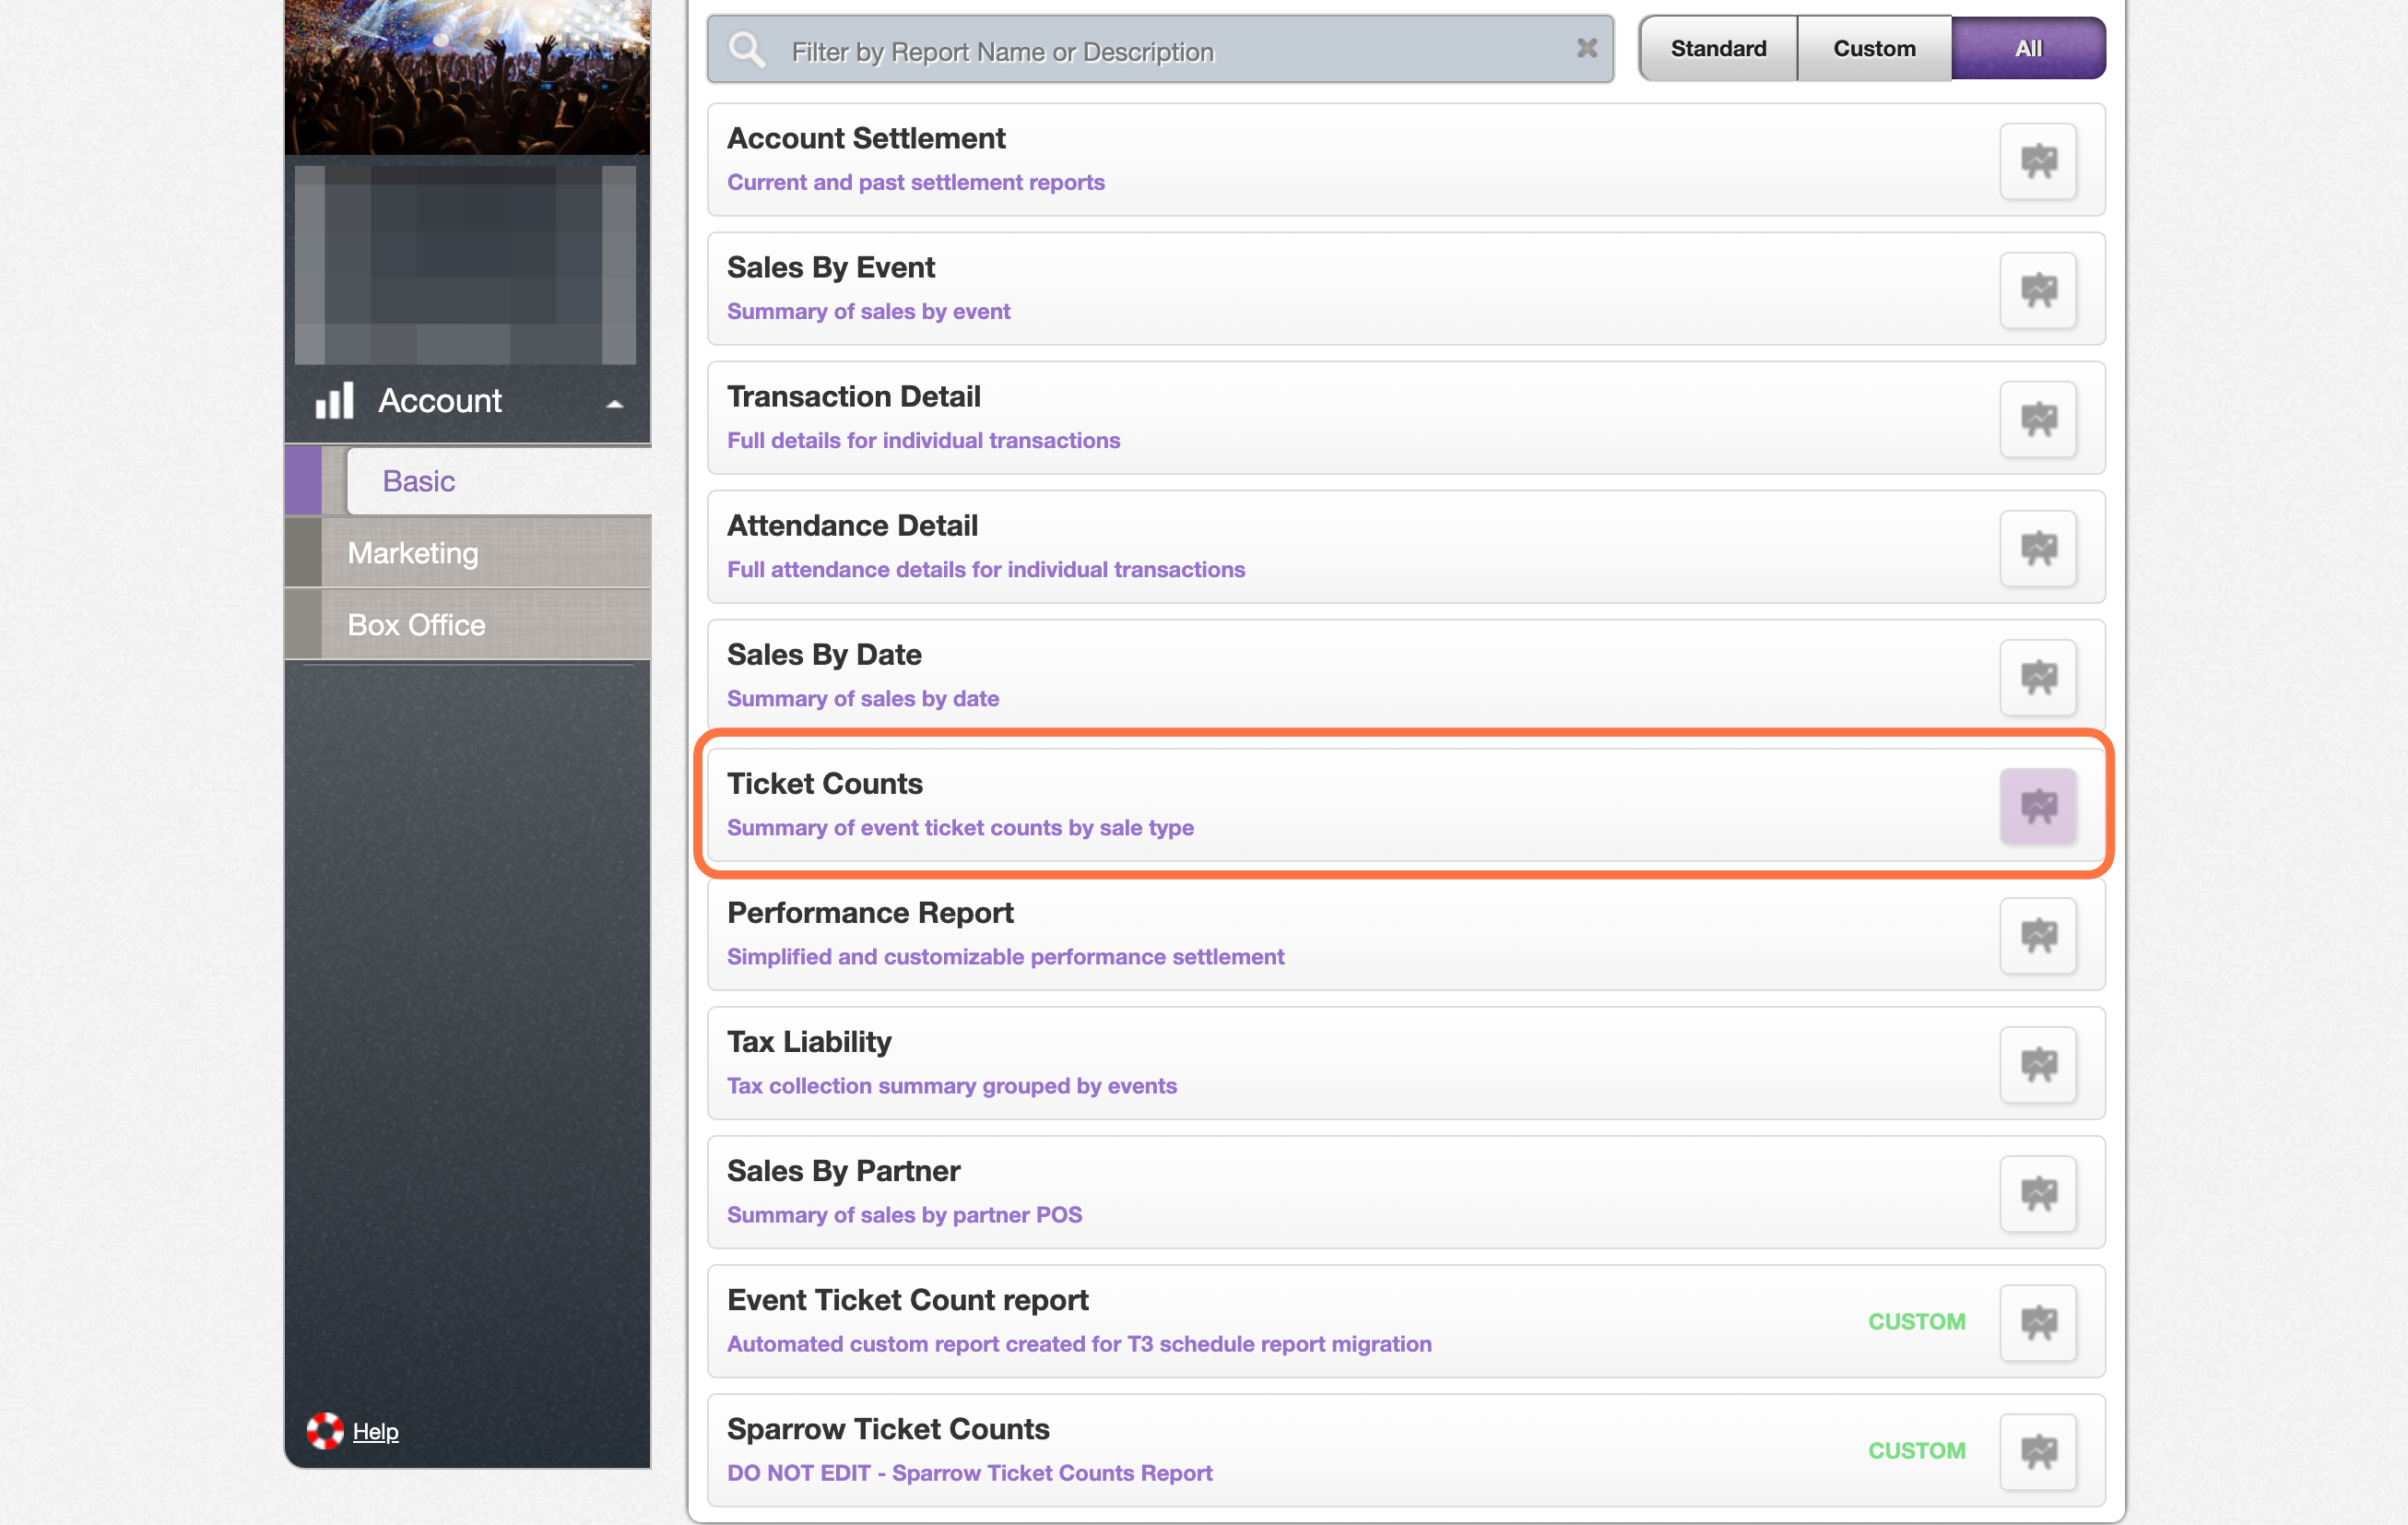Click the Performance Report chart icon
The width and height of the screenshot is (2408, 1525).
2038,935
